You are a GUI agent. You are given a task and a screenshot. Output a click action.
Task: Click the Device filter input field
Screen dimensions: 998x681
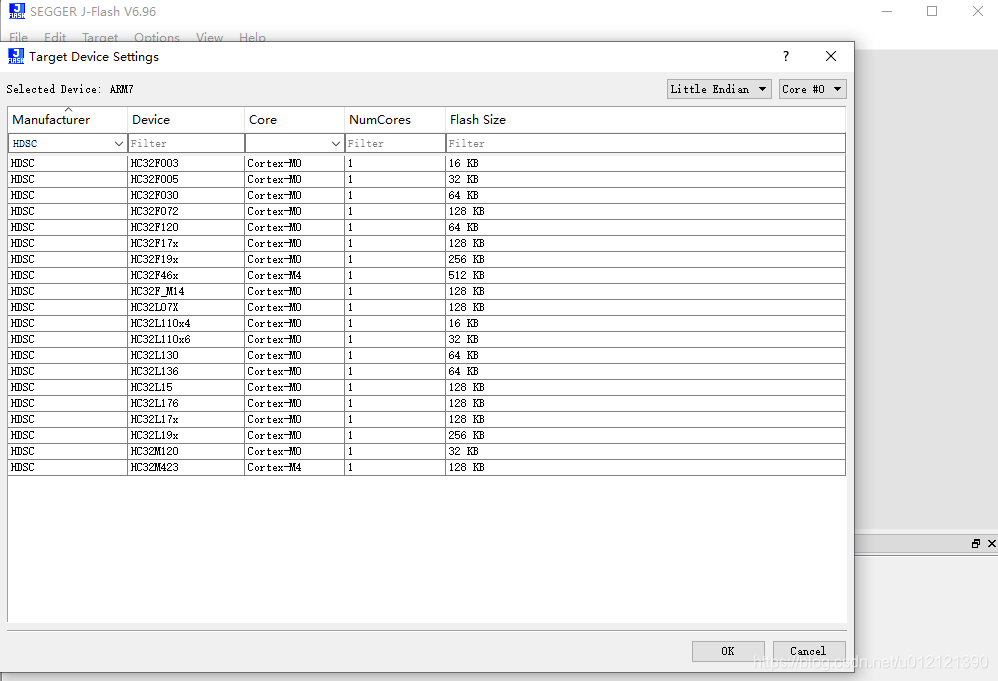(x=186, y=143)
